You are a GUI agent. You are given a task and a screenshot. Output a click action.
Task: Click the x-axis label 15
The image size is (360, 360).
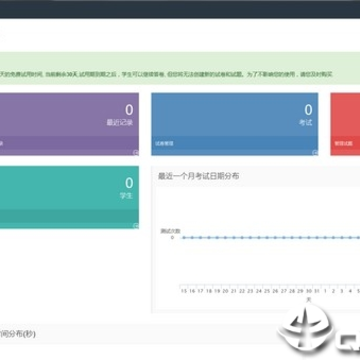[184, 291]
